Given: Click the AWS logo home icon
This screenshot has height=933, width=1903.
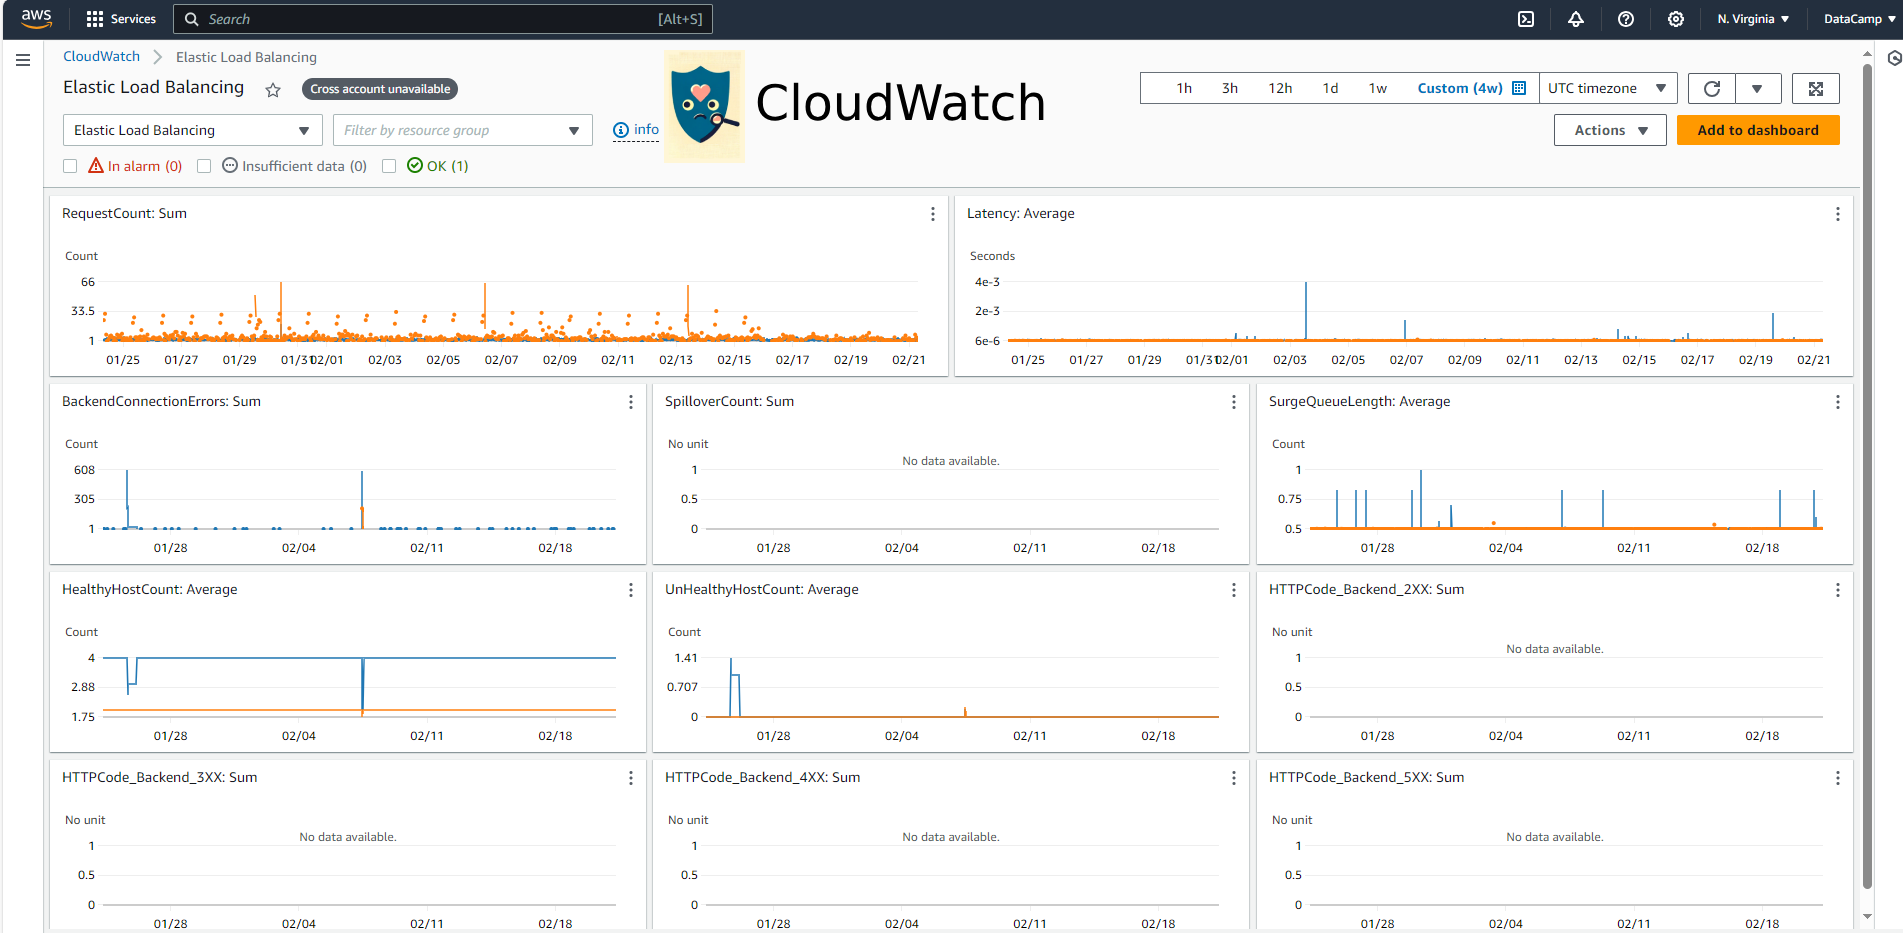Looking at the screenshot, I should click(x=36, y=18).
